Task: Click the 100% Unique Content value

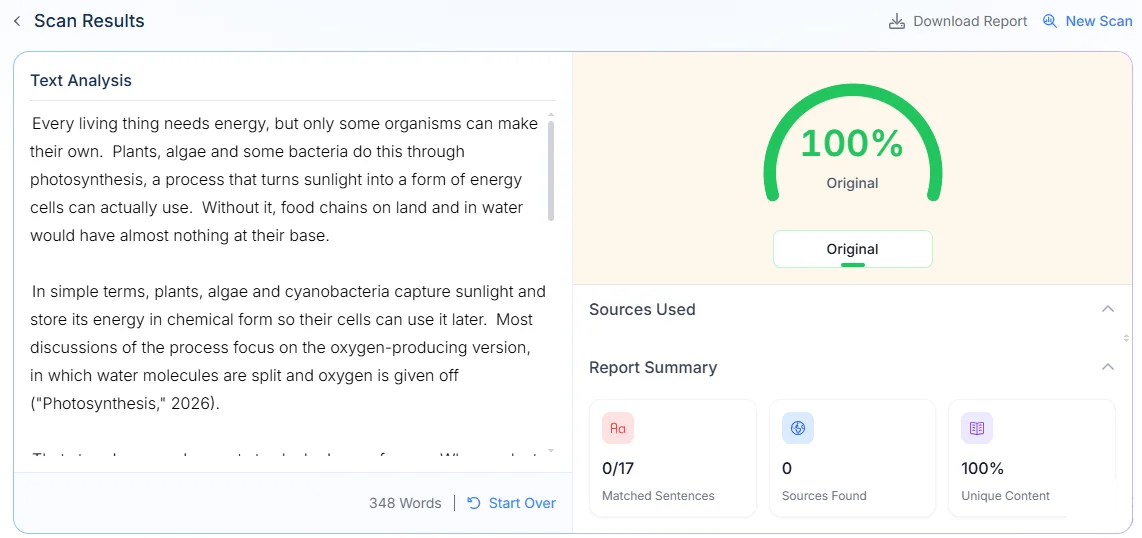Action: (982, 468)
